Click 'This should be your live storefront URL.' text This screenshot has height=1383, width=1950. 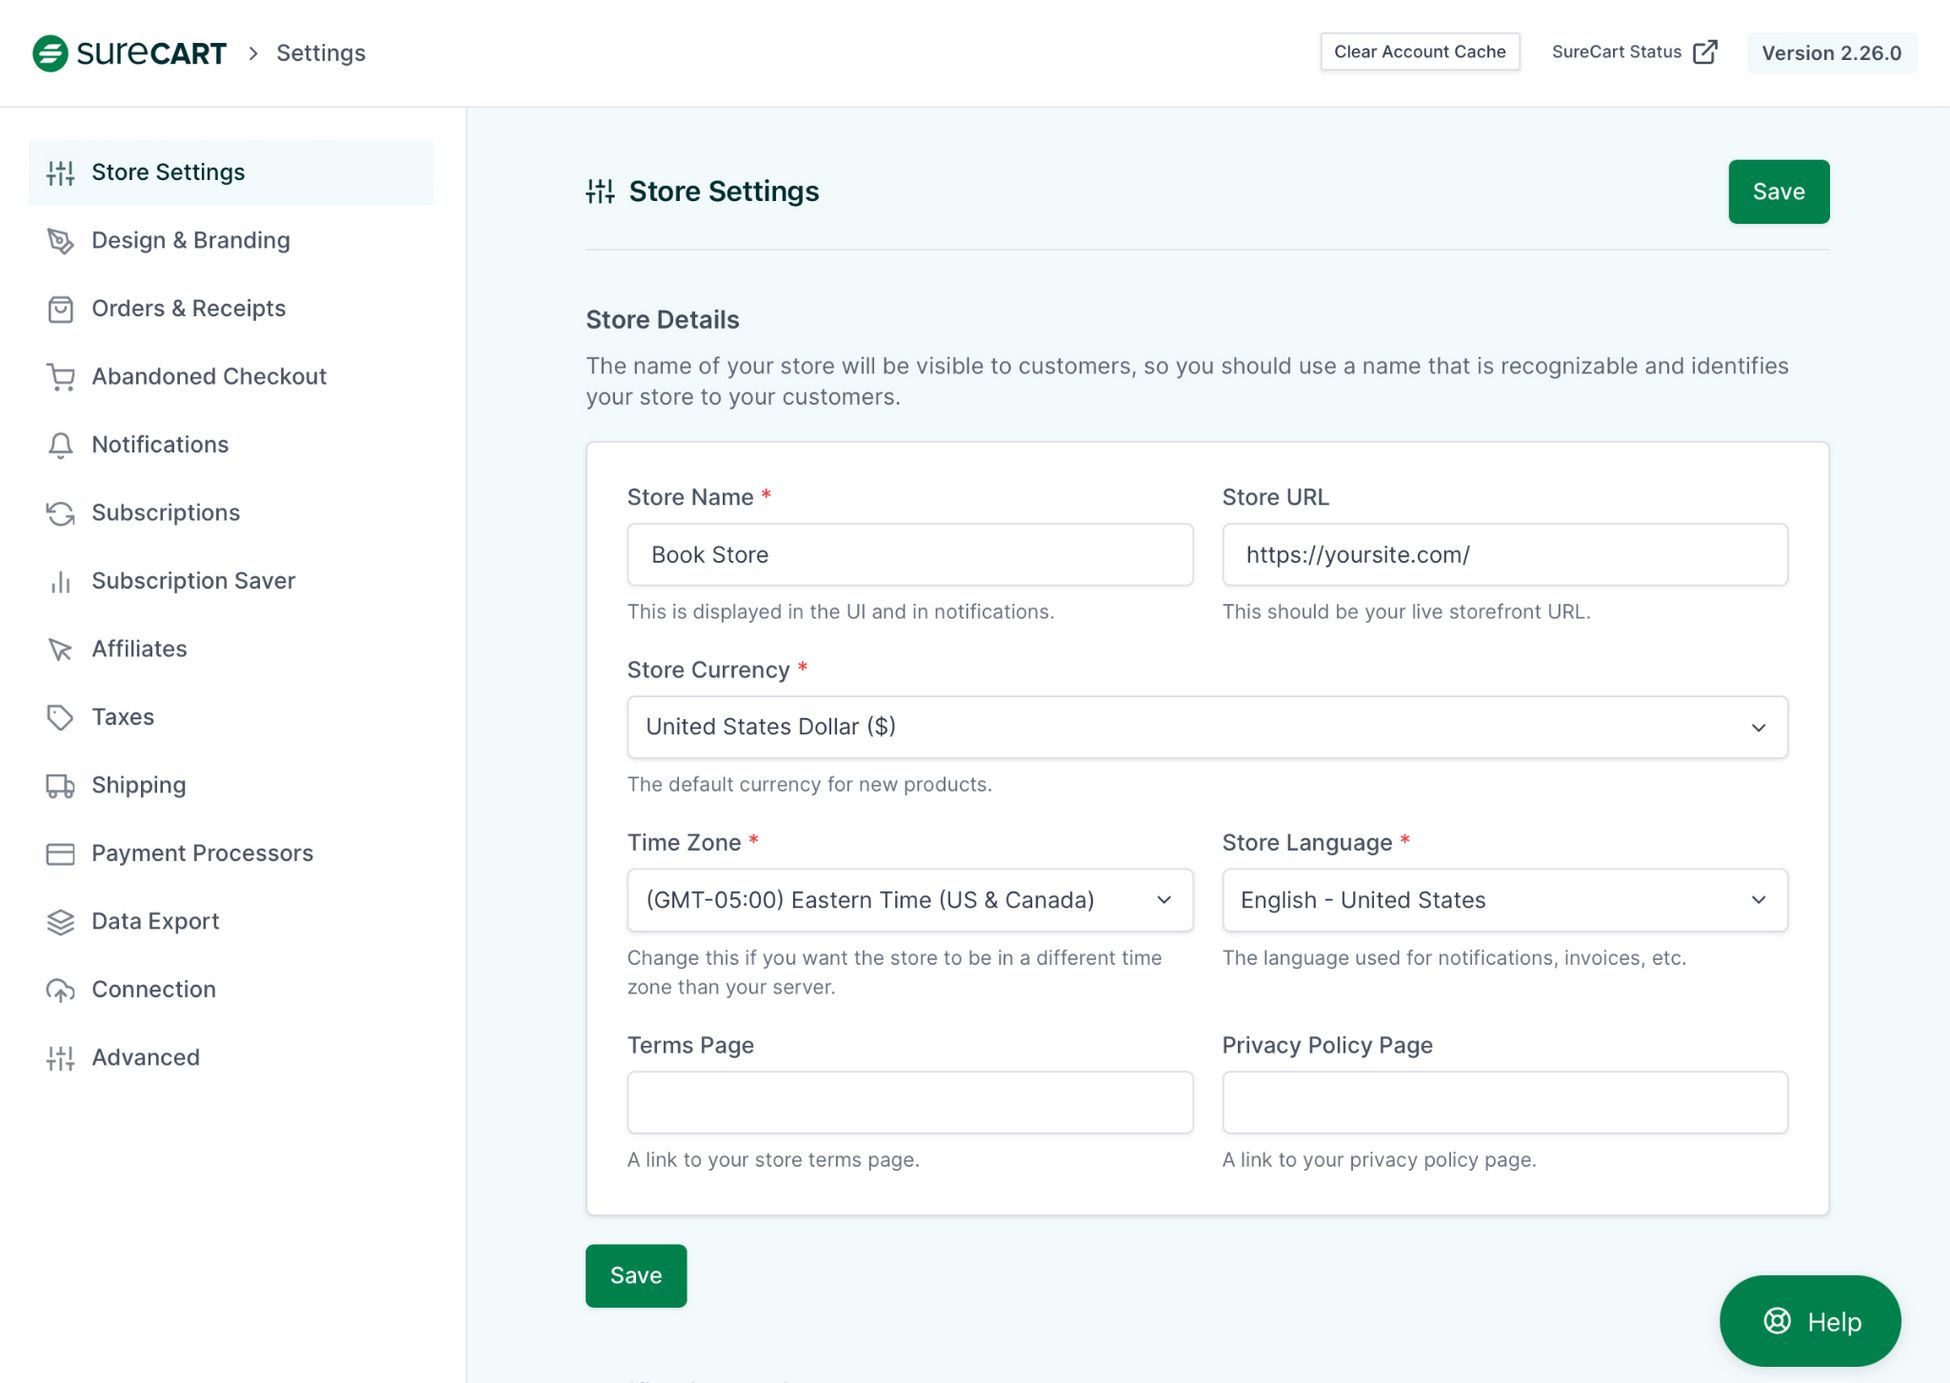(x=1406, y=612)
